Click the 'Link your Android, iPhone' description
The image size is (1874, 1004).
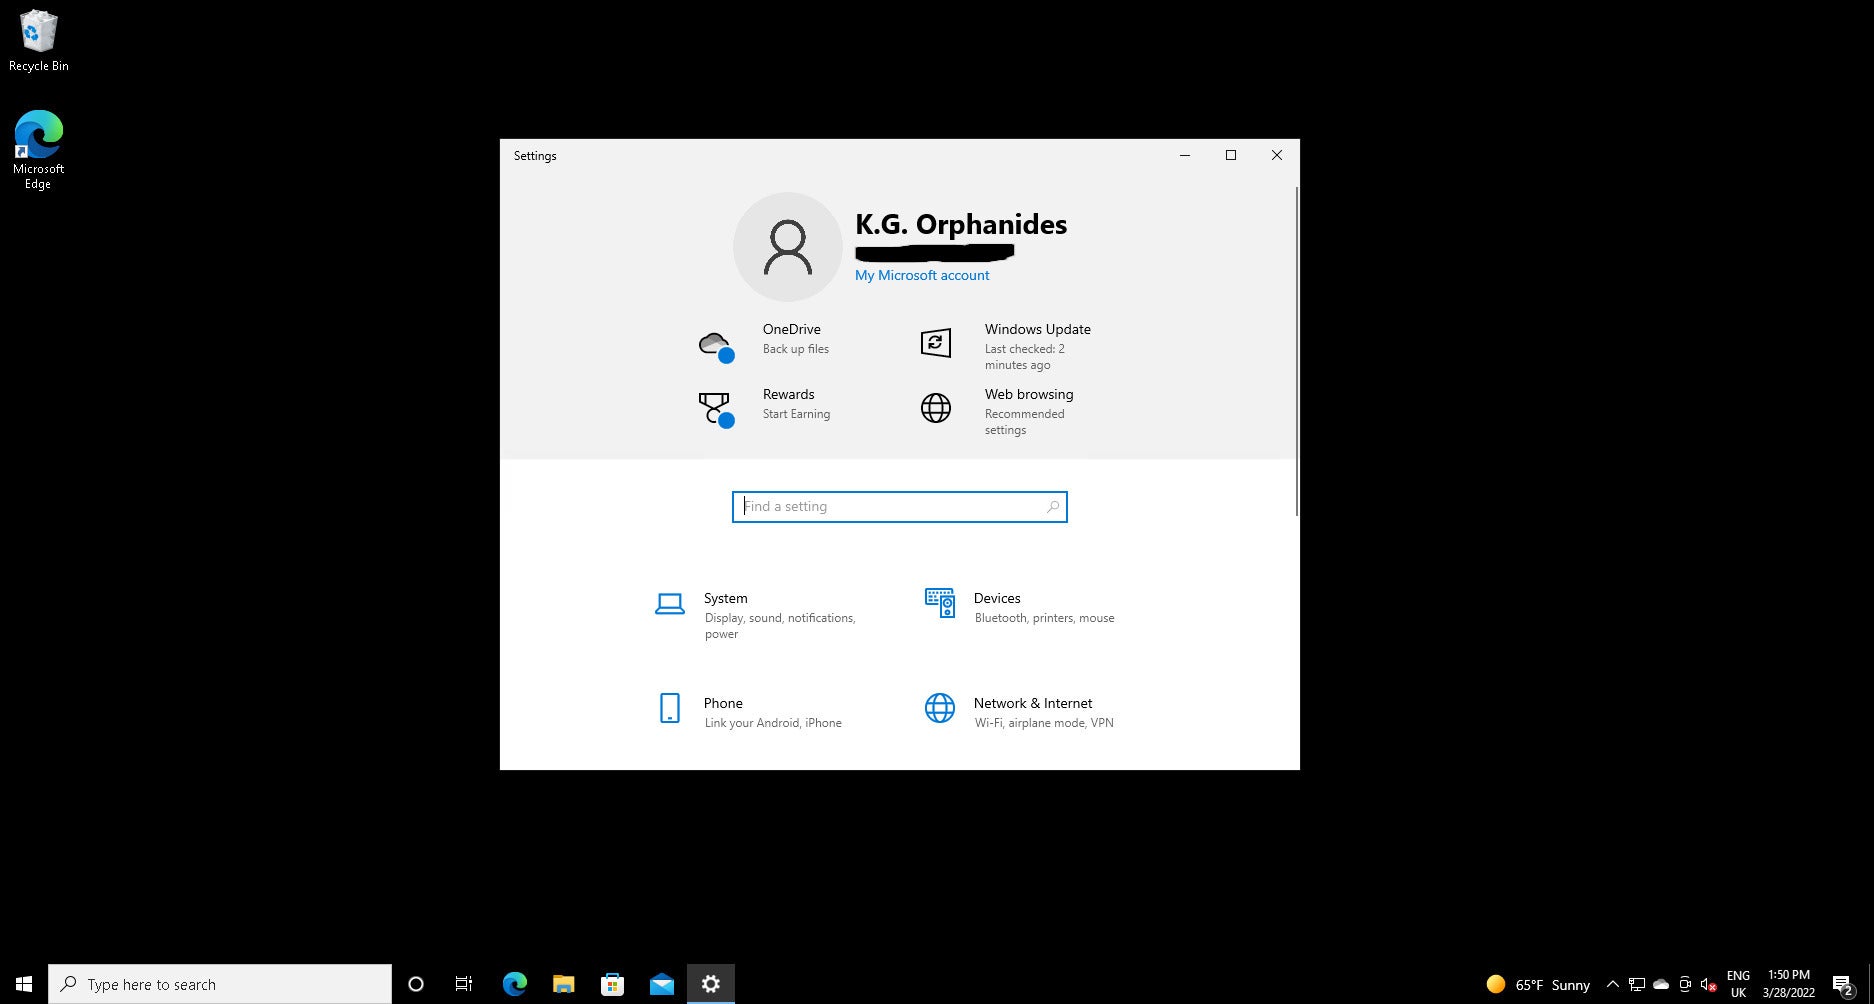(773, 723)
